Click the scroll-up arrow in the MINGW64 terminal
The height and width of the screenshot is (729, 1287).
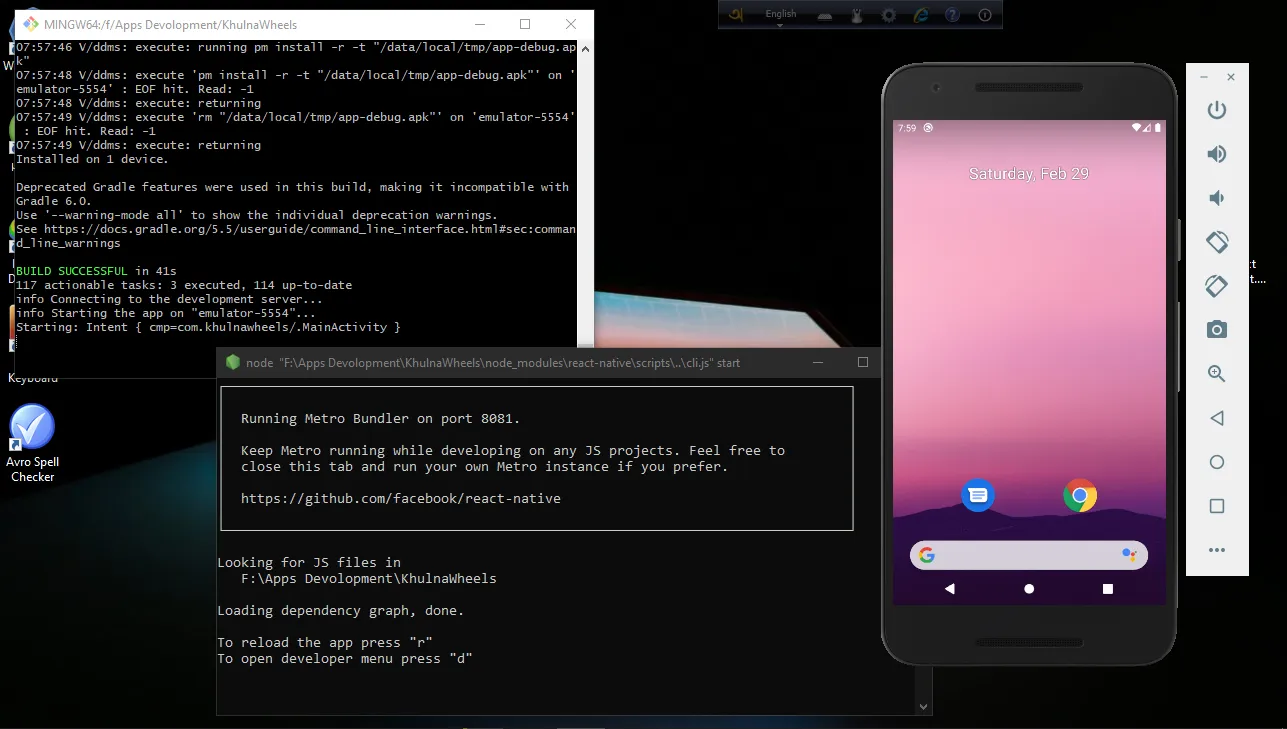tap(586, 47)
